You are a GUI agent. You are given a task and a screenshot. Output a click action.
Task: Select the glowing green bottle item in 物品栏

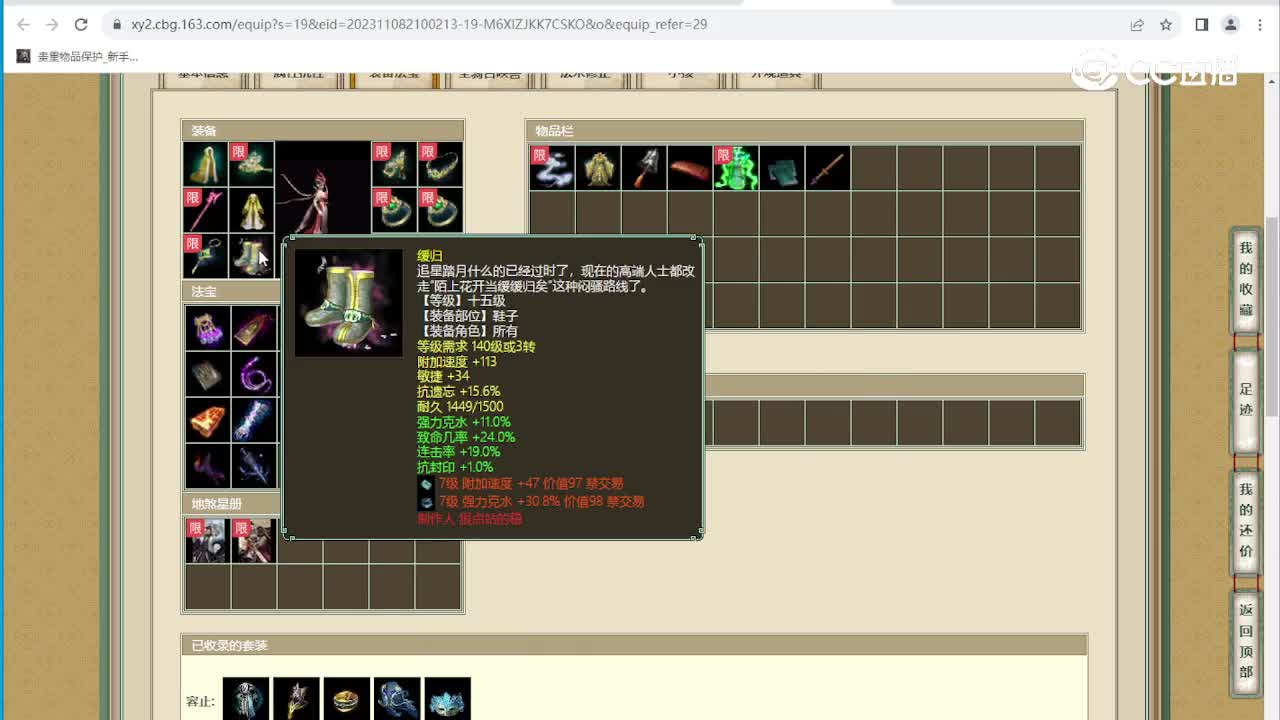point(736,168)
